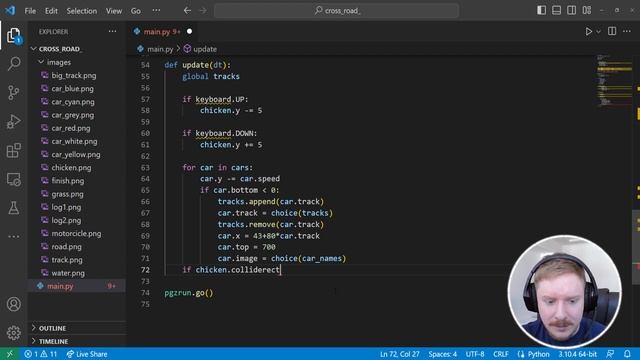Open the Source Control view

coord(13,93)
